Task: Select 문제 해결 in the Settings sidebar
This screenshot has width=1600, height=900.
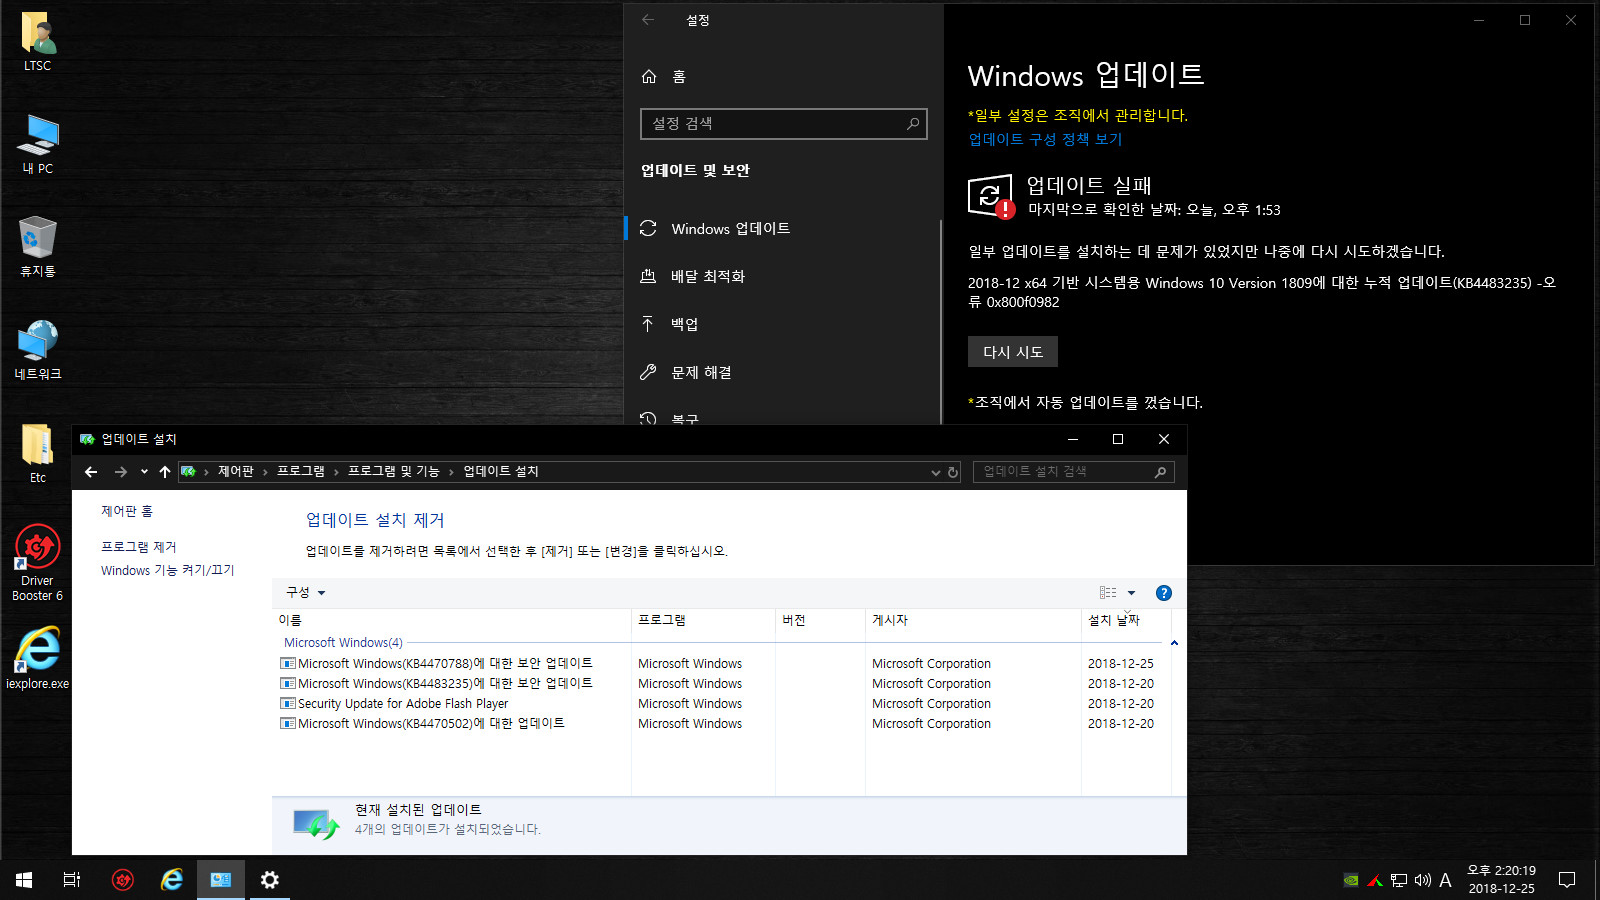Action: point(782,372)
